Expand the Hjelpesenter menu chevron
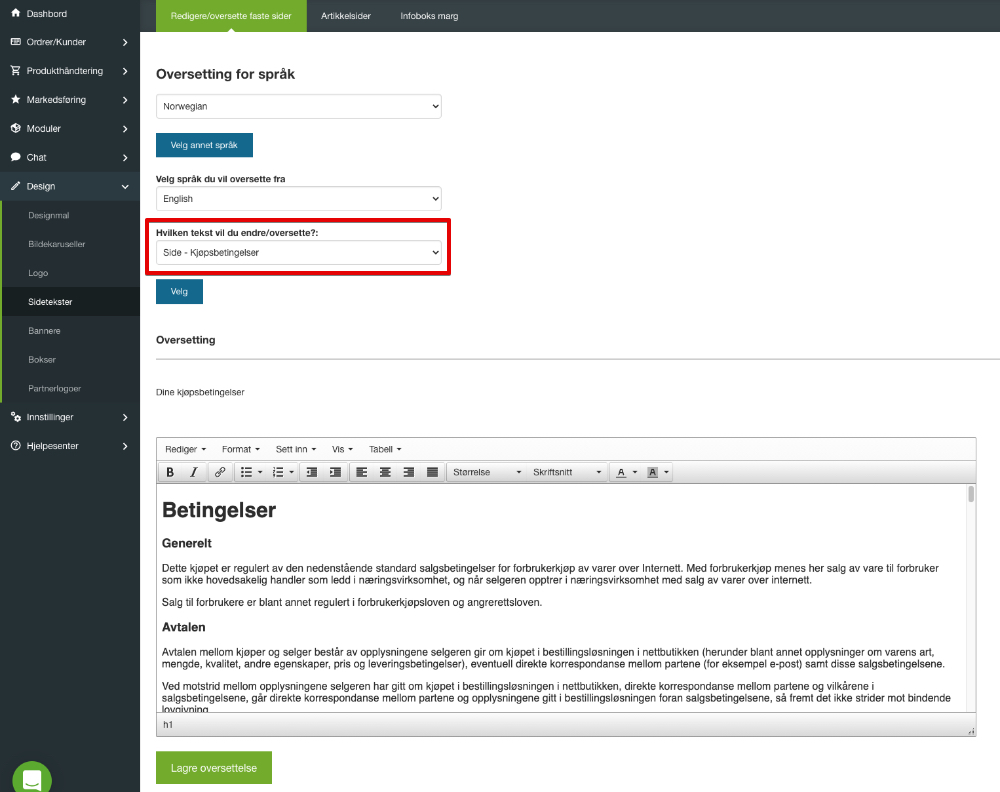 (125, 446)
